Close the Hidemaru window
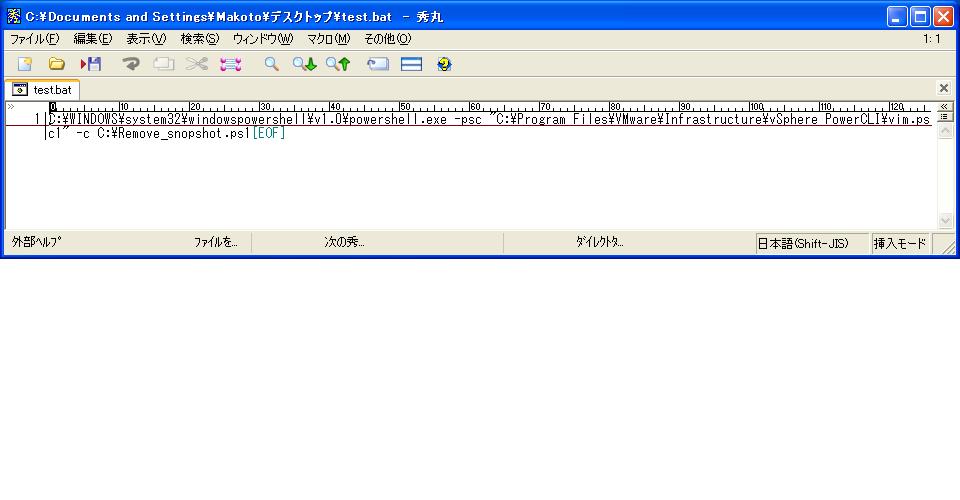The width and height of the screenshot is (960, 500). [x=943, y=17]
